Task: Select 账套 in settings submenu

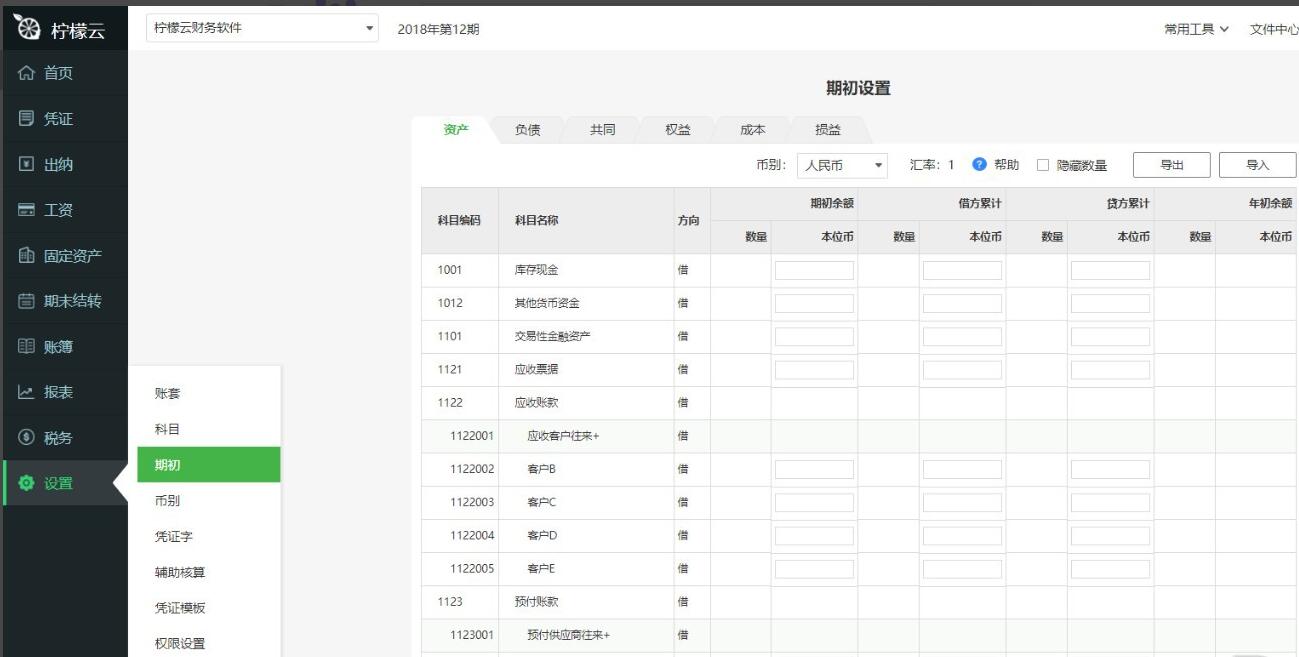Action: click(209, 393)
